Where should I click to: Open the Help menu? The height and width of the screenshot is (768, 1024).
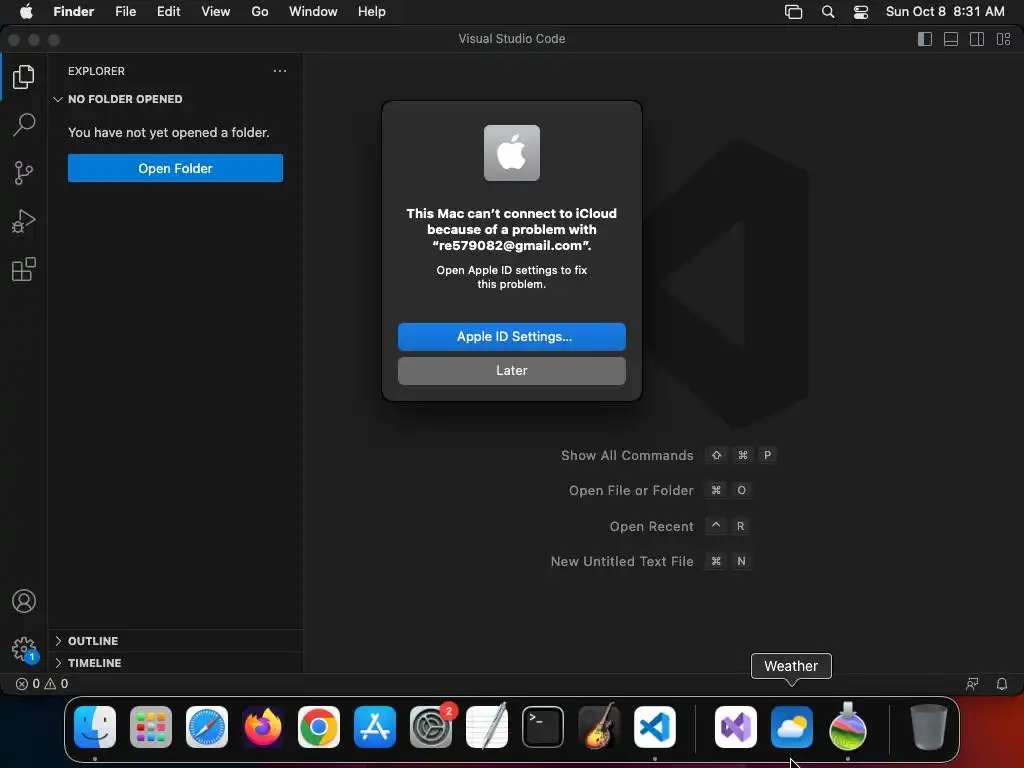tap(372, 11)
